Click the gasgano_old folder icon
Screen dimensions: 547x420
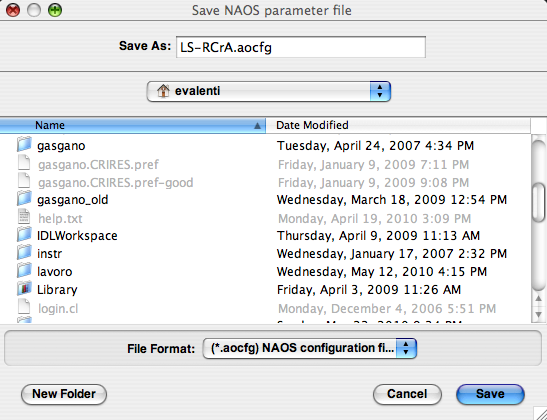24,199
